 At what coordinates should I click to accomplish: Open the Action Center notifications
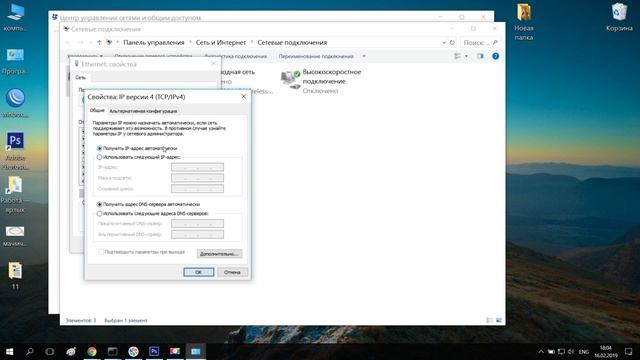[629, 351]
